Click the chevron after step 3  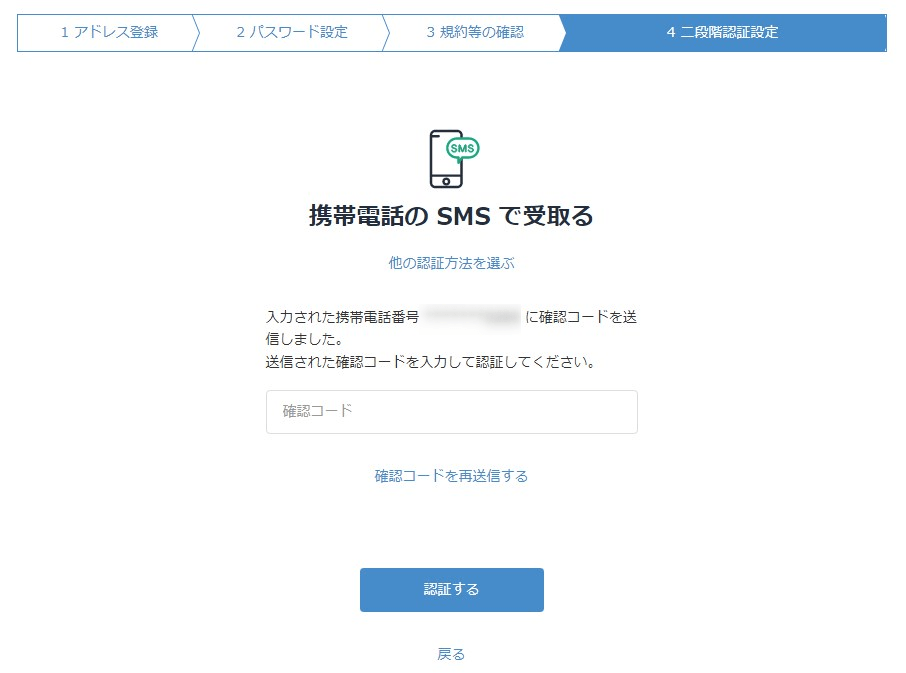tap(562, 33)
